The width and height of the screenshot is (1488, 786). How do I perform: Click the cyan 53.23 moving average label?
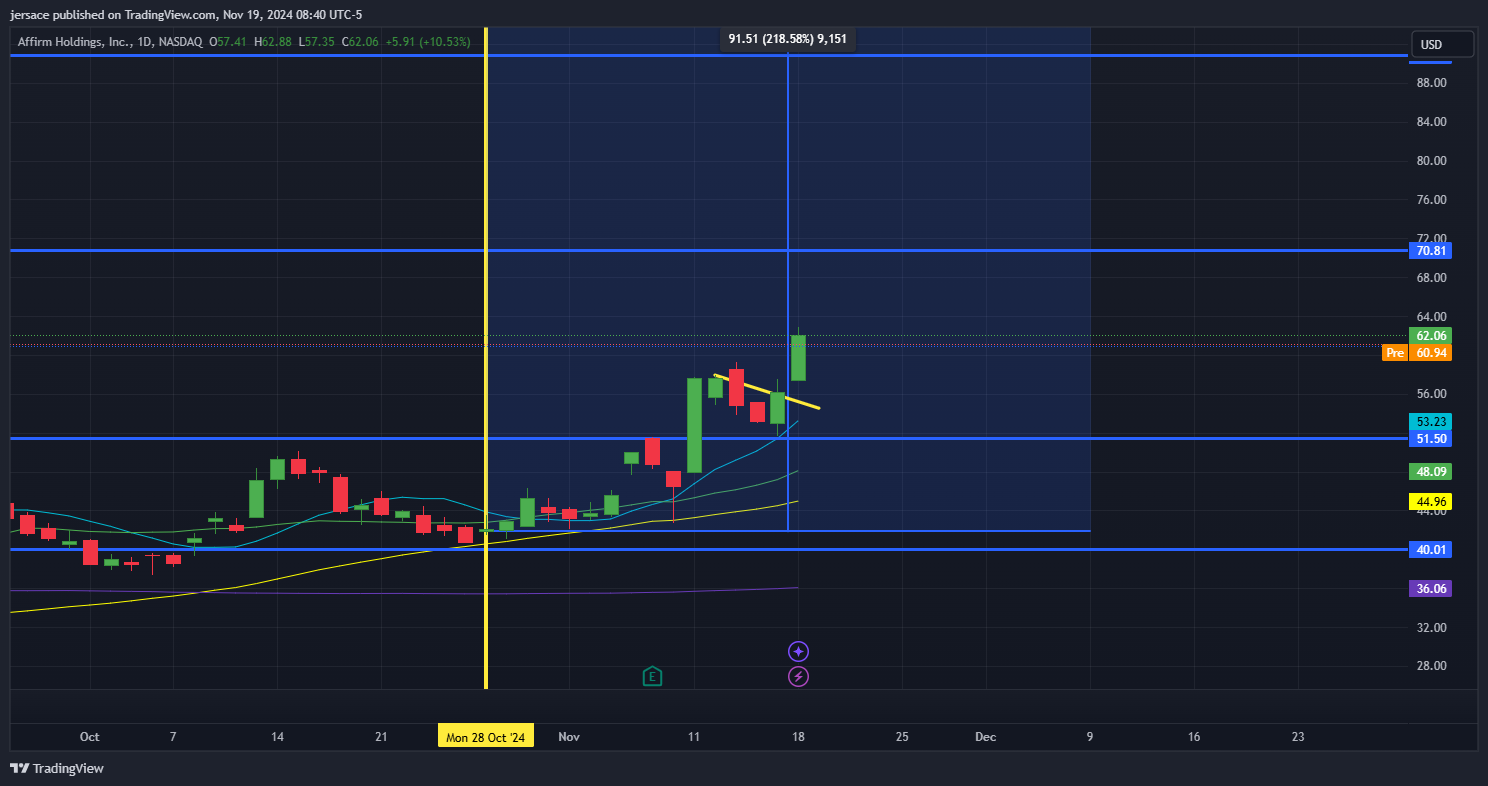(1431, 421)
